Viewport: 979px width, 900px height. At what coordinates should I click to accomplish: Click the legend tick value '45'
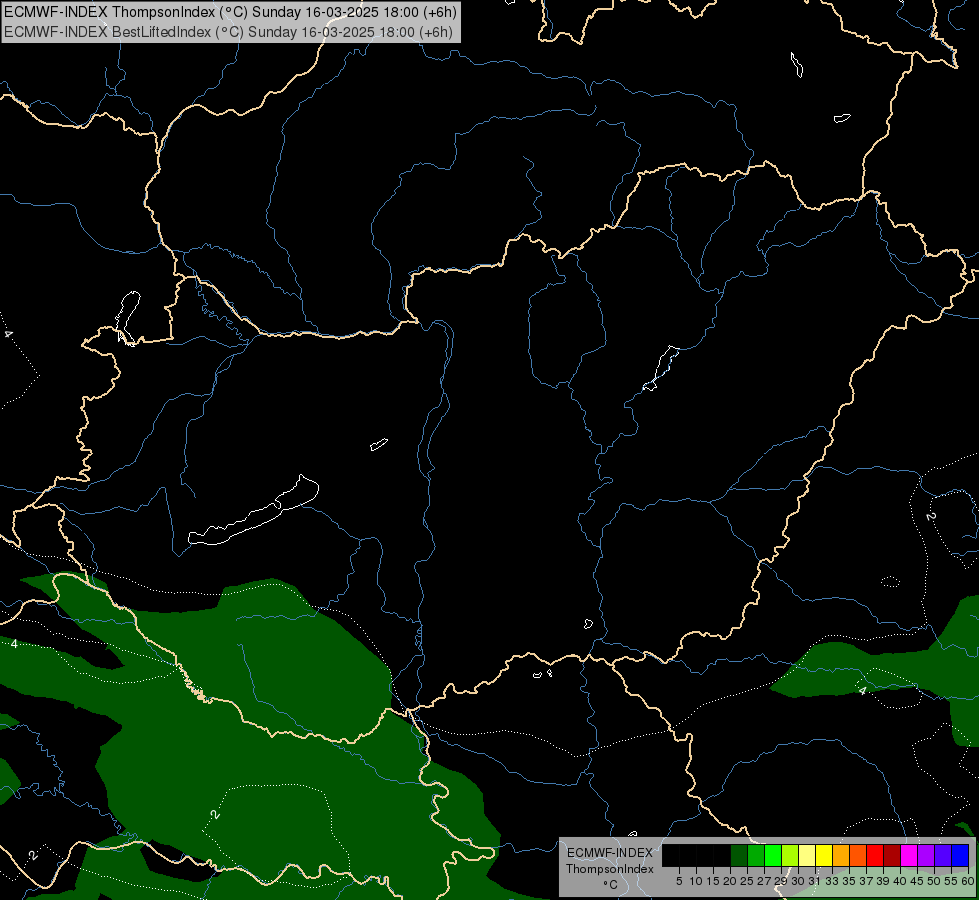(x=917, y=881)
